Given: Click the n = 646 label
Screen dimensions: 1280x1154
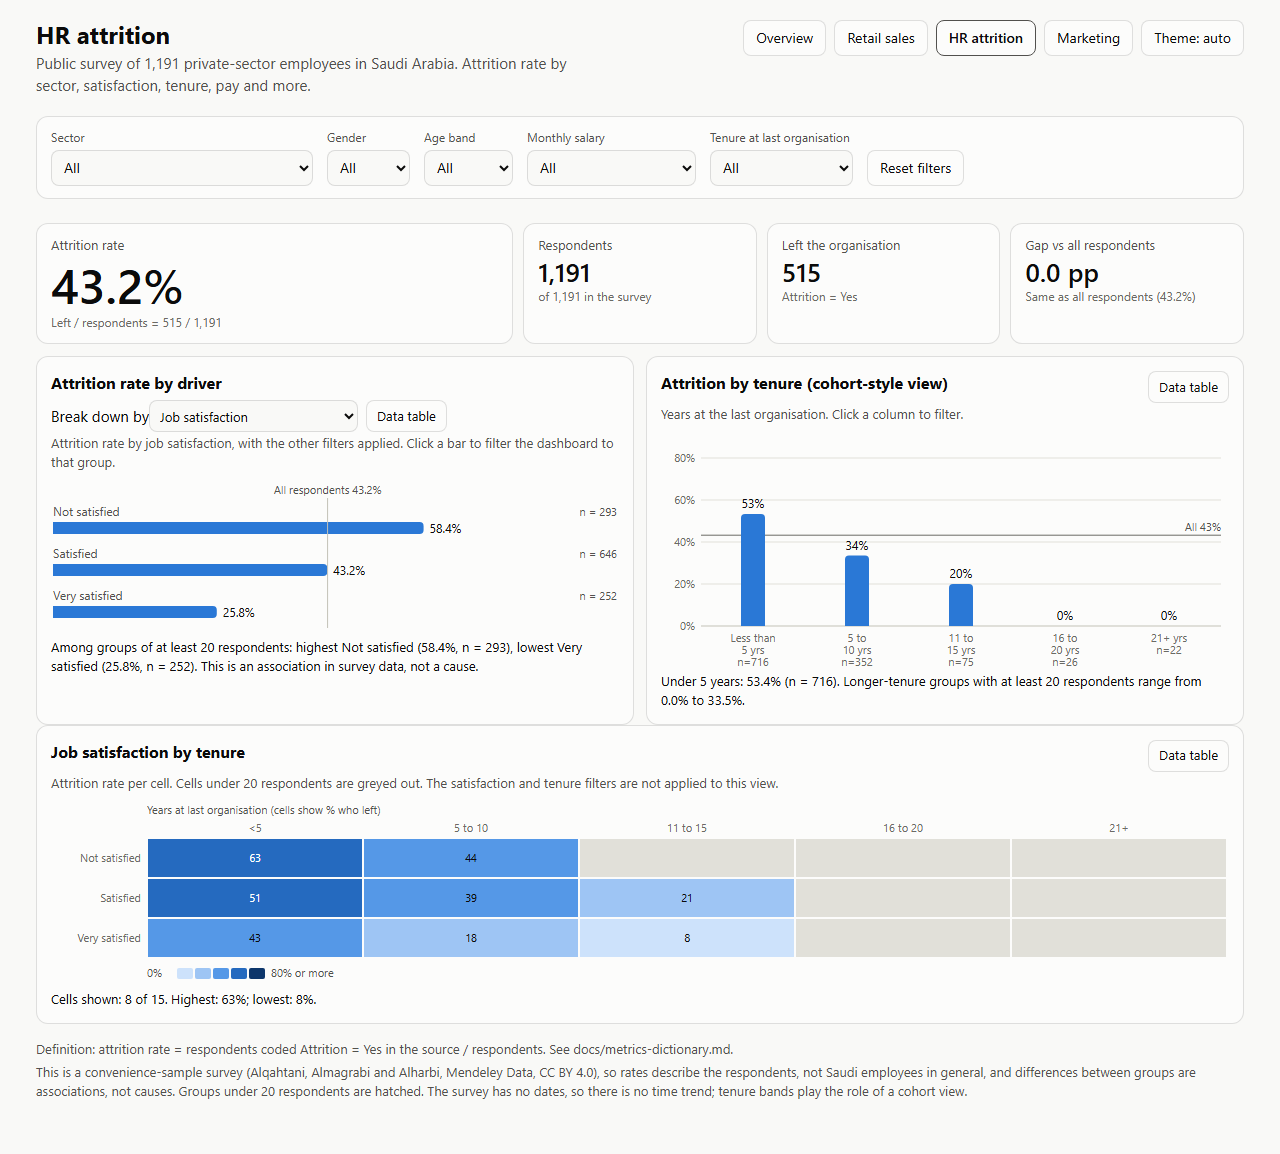Looking at the screenshot, I should tap(598, 554).
